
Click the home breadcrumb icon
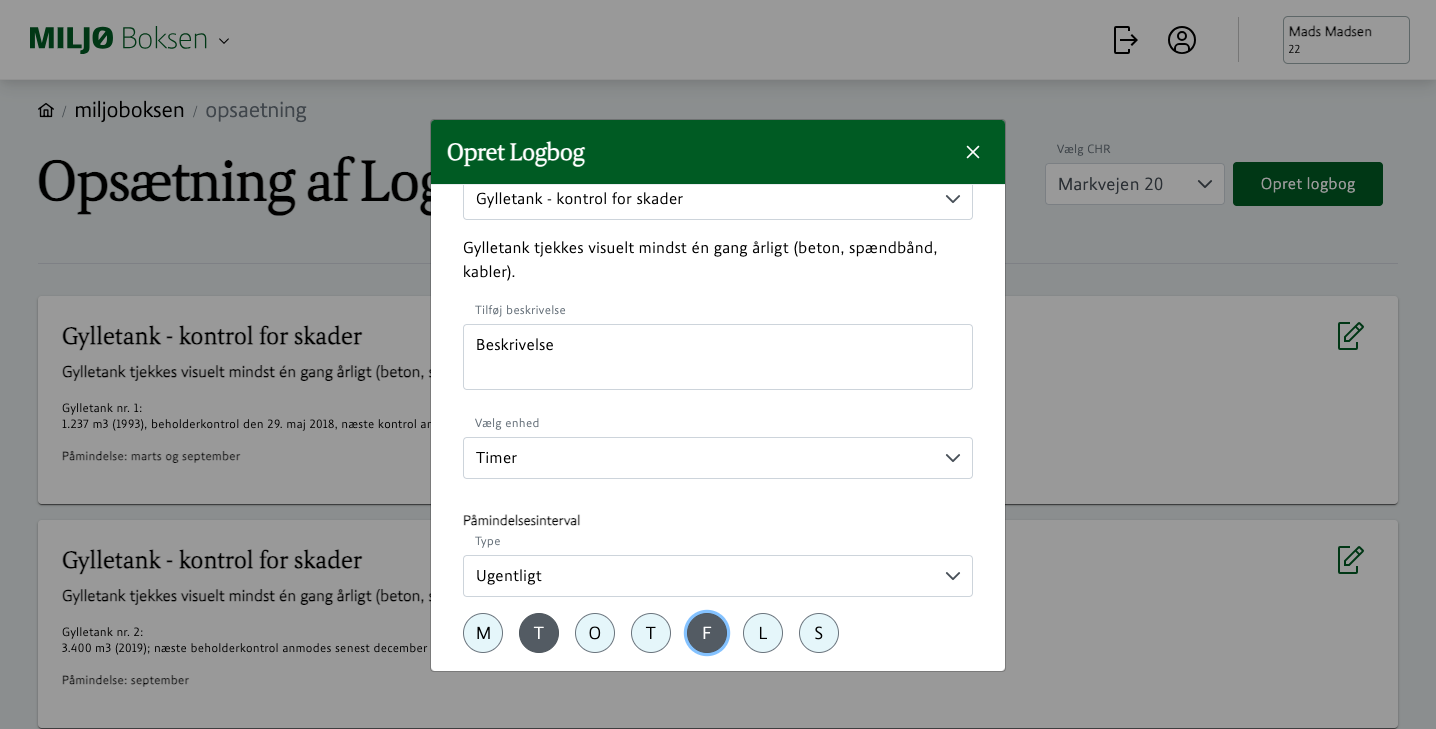point(46,110)
